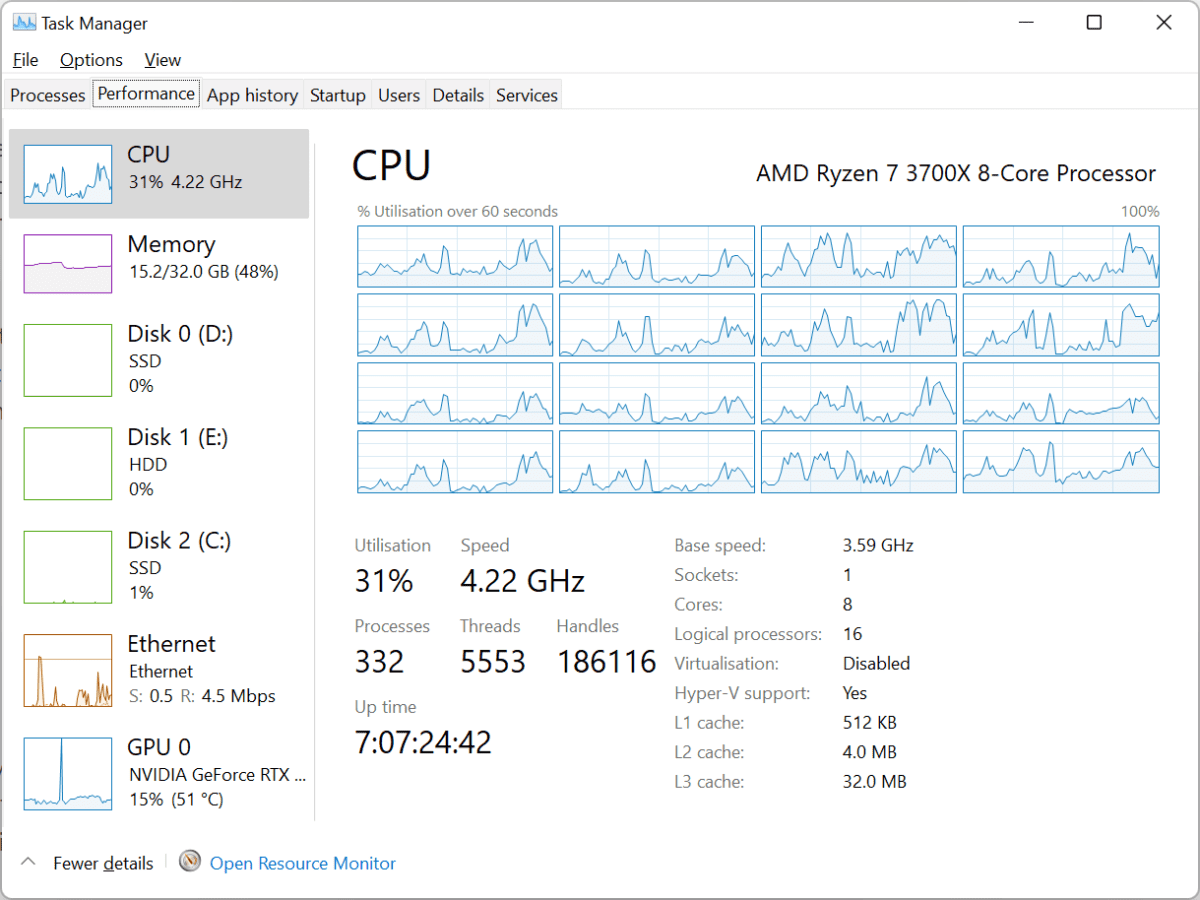Click the '% Utilisation over 60 seconds' label

pos(458,211)
